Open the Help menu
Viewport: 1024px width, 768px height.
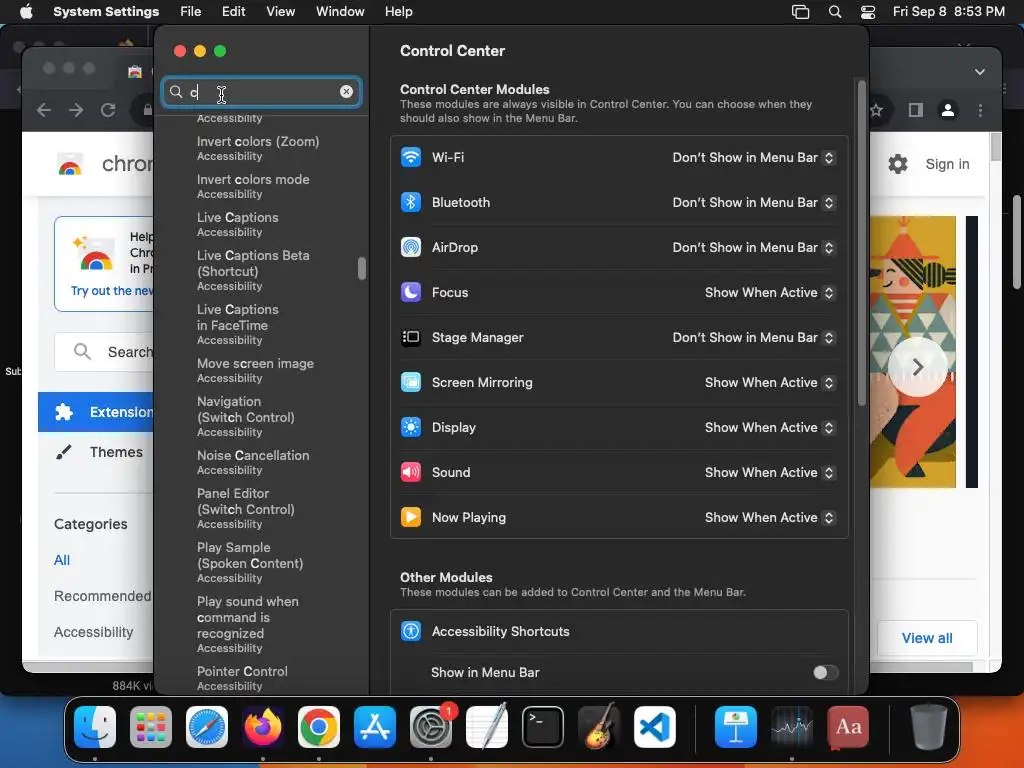(x=398, y=12)
